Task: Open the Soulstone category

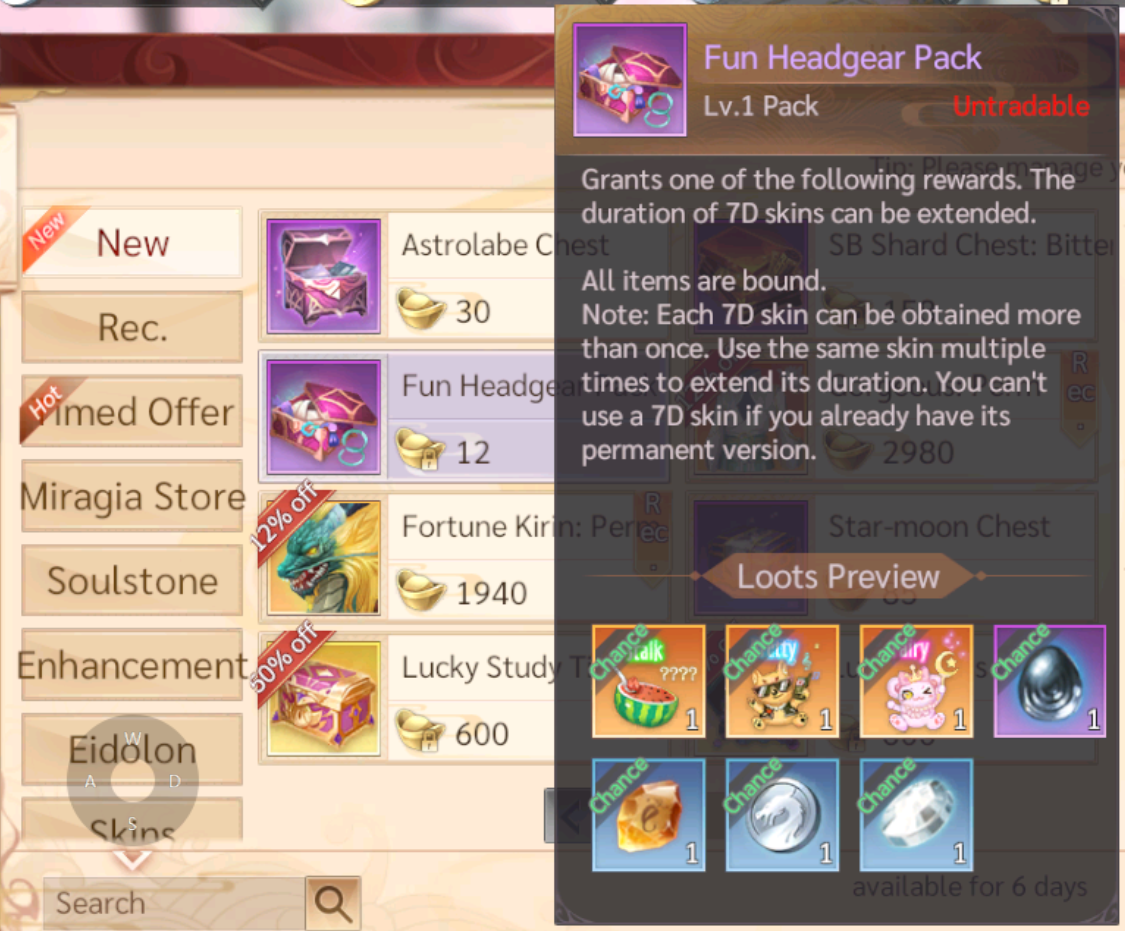Action: [x=132, y=580]
